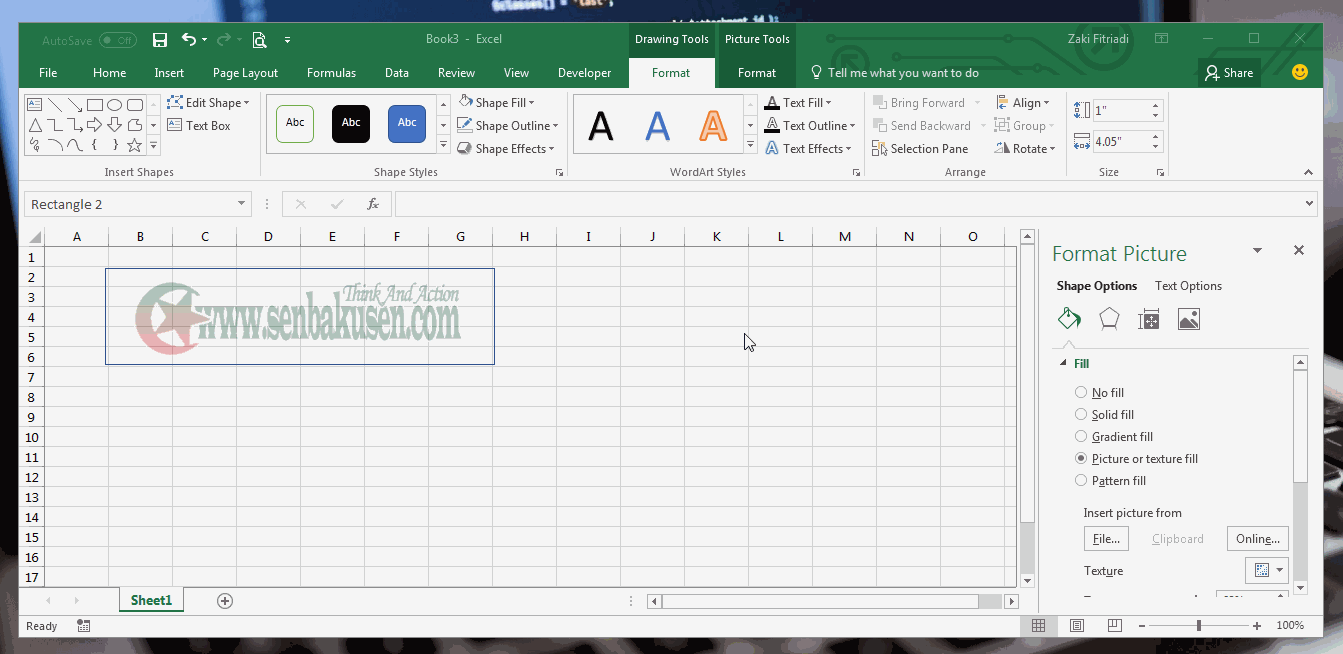This screenshot has height=654, width=1343.
Task: Apply the blue fill Abc shape style
Action: [x=407, y=123]
